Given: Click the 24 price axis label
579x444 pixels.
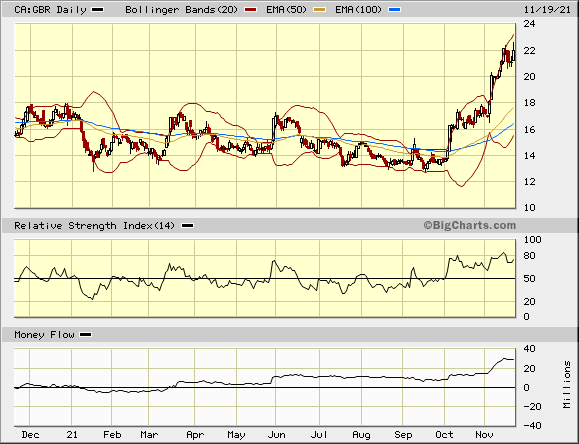Looking at the screenshot, I should (x=529, y=24).
